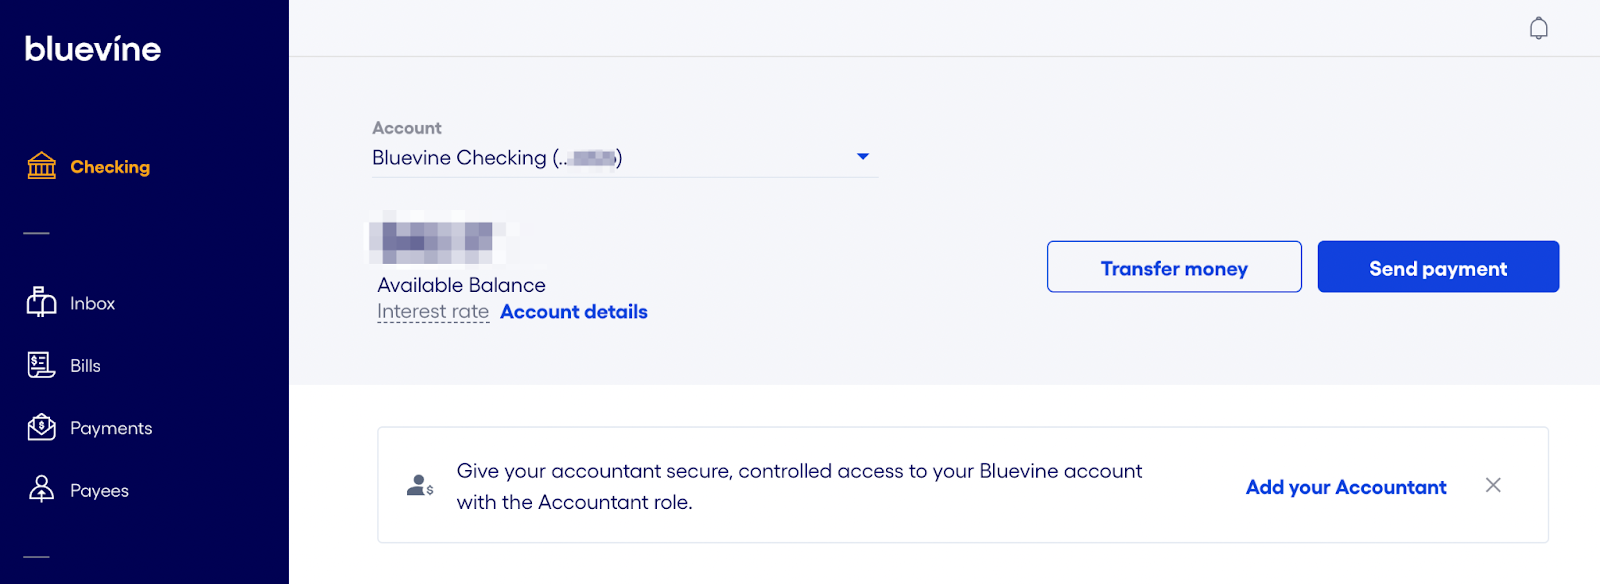Go to Checking in sidebar
This screenshot has width=1600, height=584.
(x=110, y=167)
